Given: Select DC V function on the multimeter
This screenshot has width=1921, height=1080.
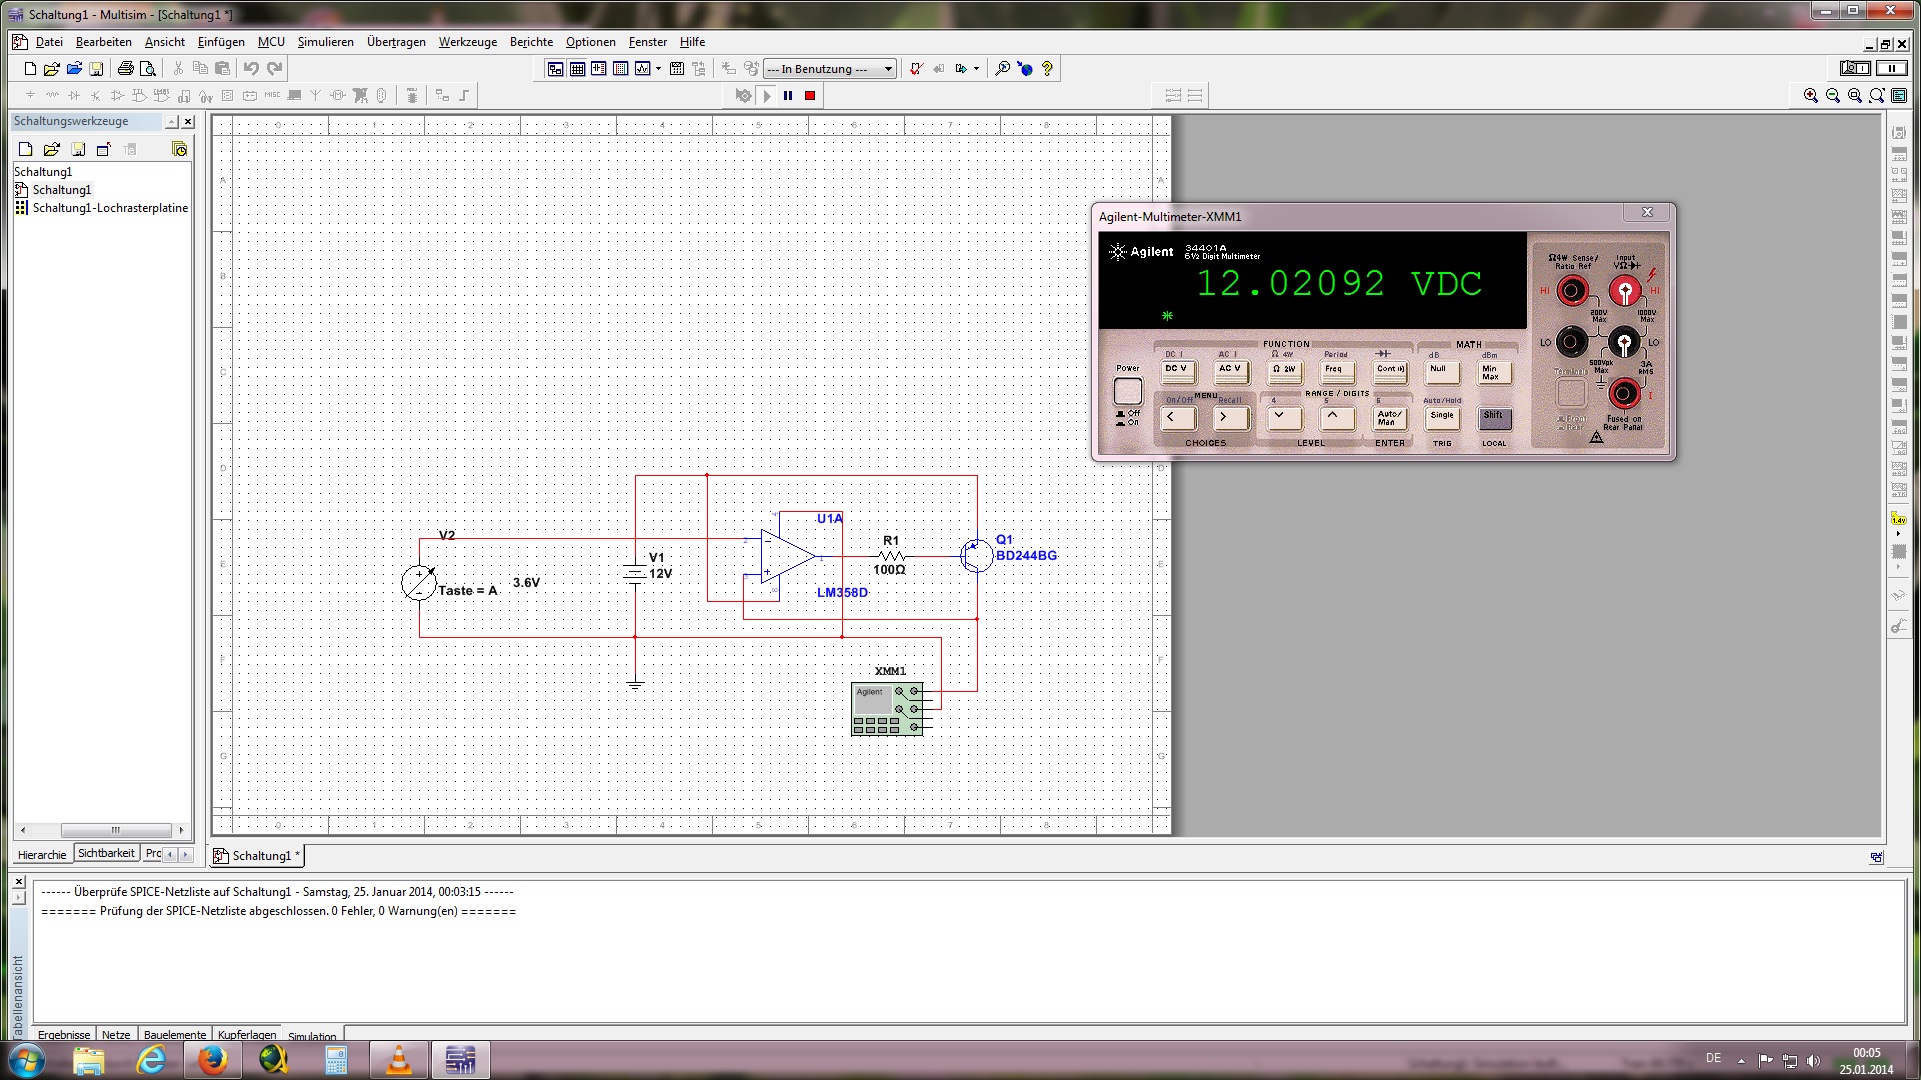Looking at the screenshot, I should click(x=1177, y=371).
